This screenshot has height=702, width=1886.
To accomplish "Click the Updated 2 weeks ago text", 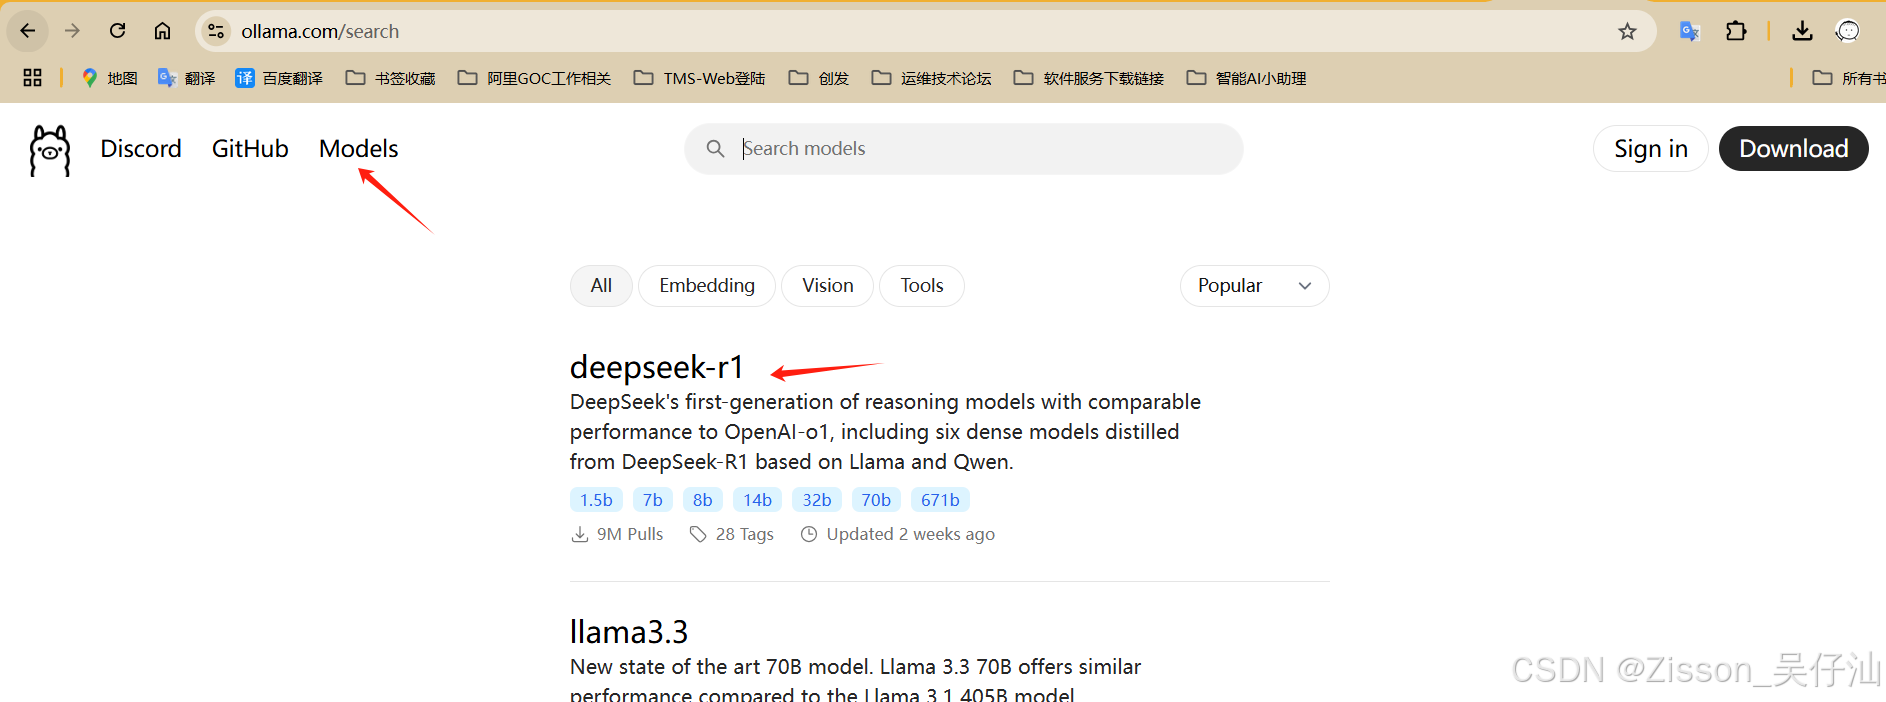I will pyautogui.click(x=911, y=534).
